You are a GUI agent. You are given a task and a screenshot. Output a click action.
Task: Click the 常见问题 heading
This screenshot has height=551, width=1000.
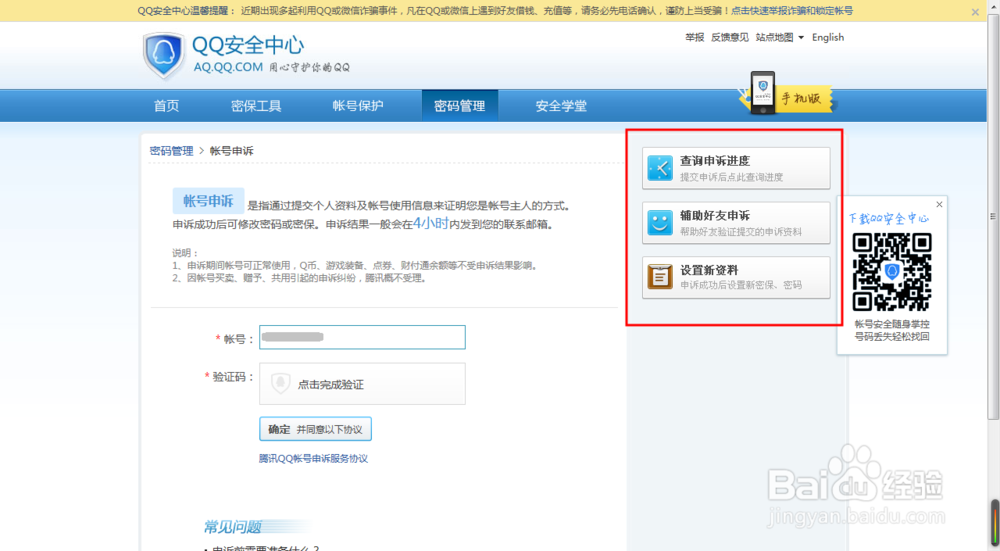[x=233, y=527]
